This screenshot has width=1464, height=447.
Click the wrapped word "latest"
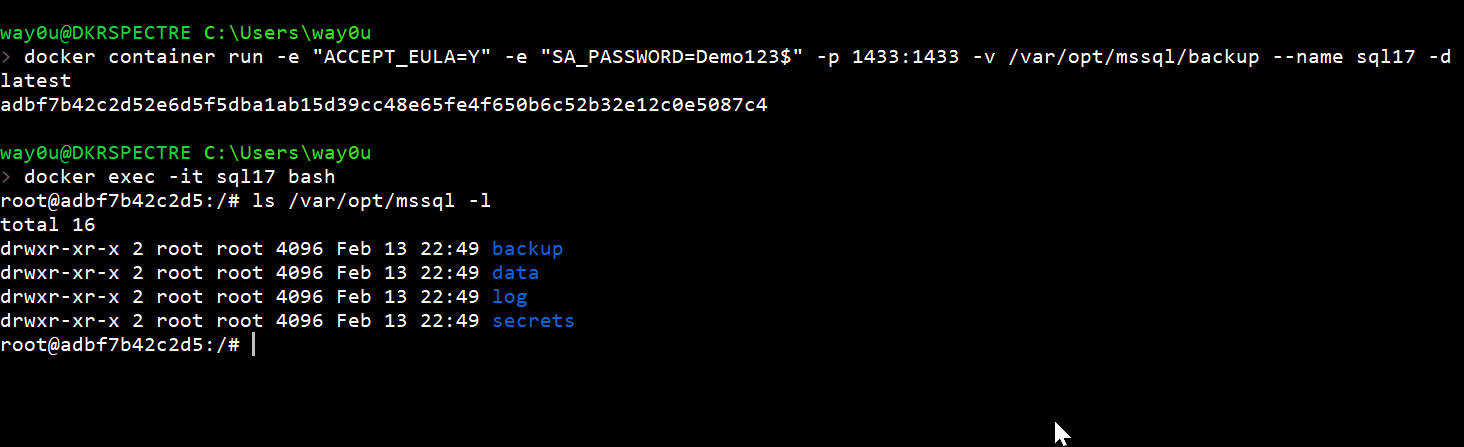click(x=36, y=80)
